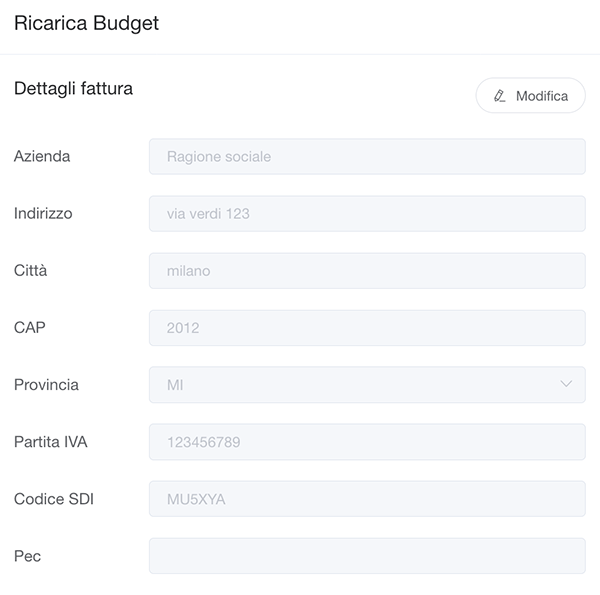This screenshot has width=600, height=595.
Task: Expand the Provincia chevron arrow
Action: click(567, 384)
